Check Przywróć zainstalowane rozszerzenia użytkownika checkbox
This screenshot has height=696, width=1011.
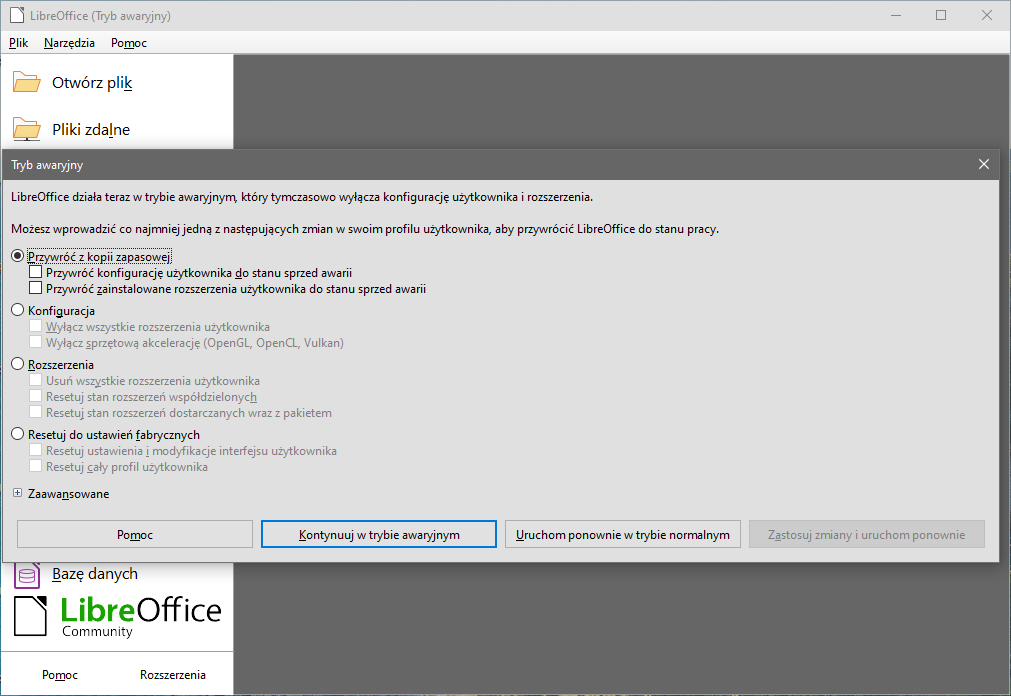[x=35, y=288]
